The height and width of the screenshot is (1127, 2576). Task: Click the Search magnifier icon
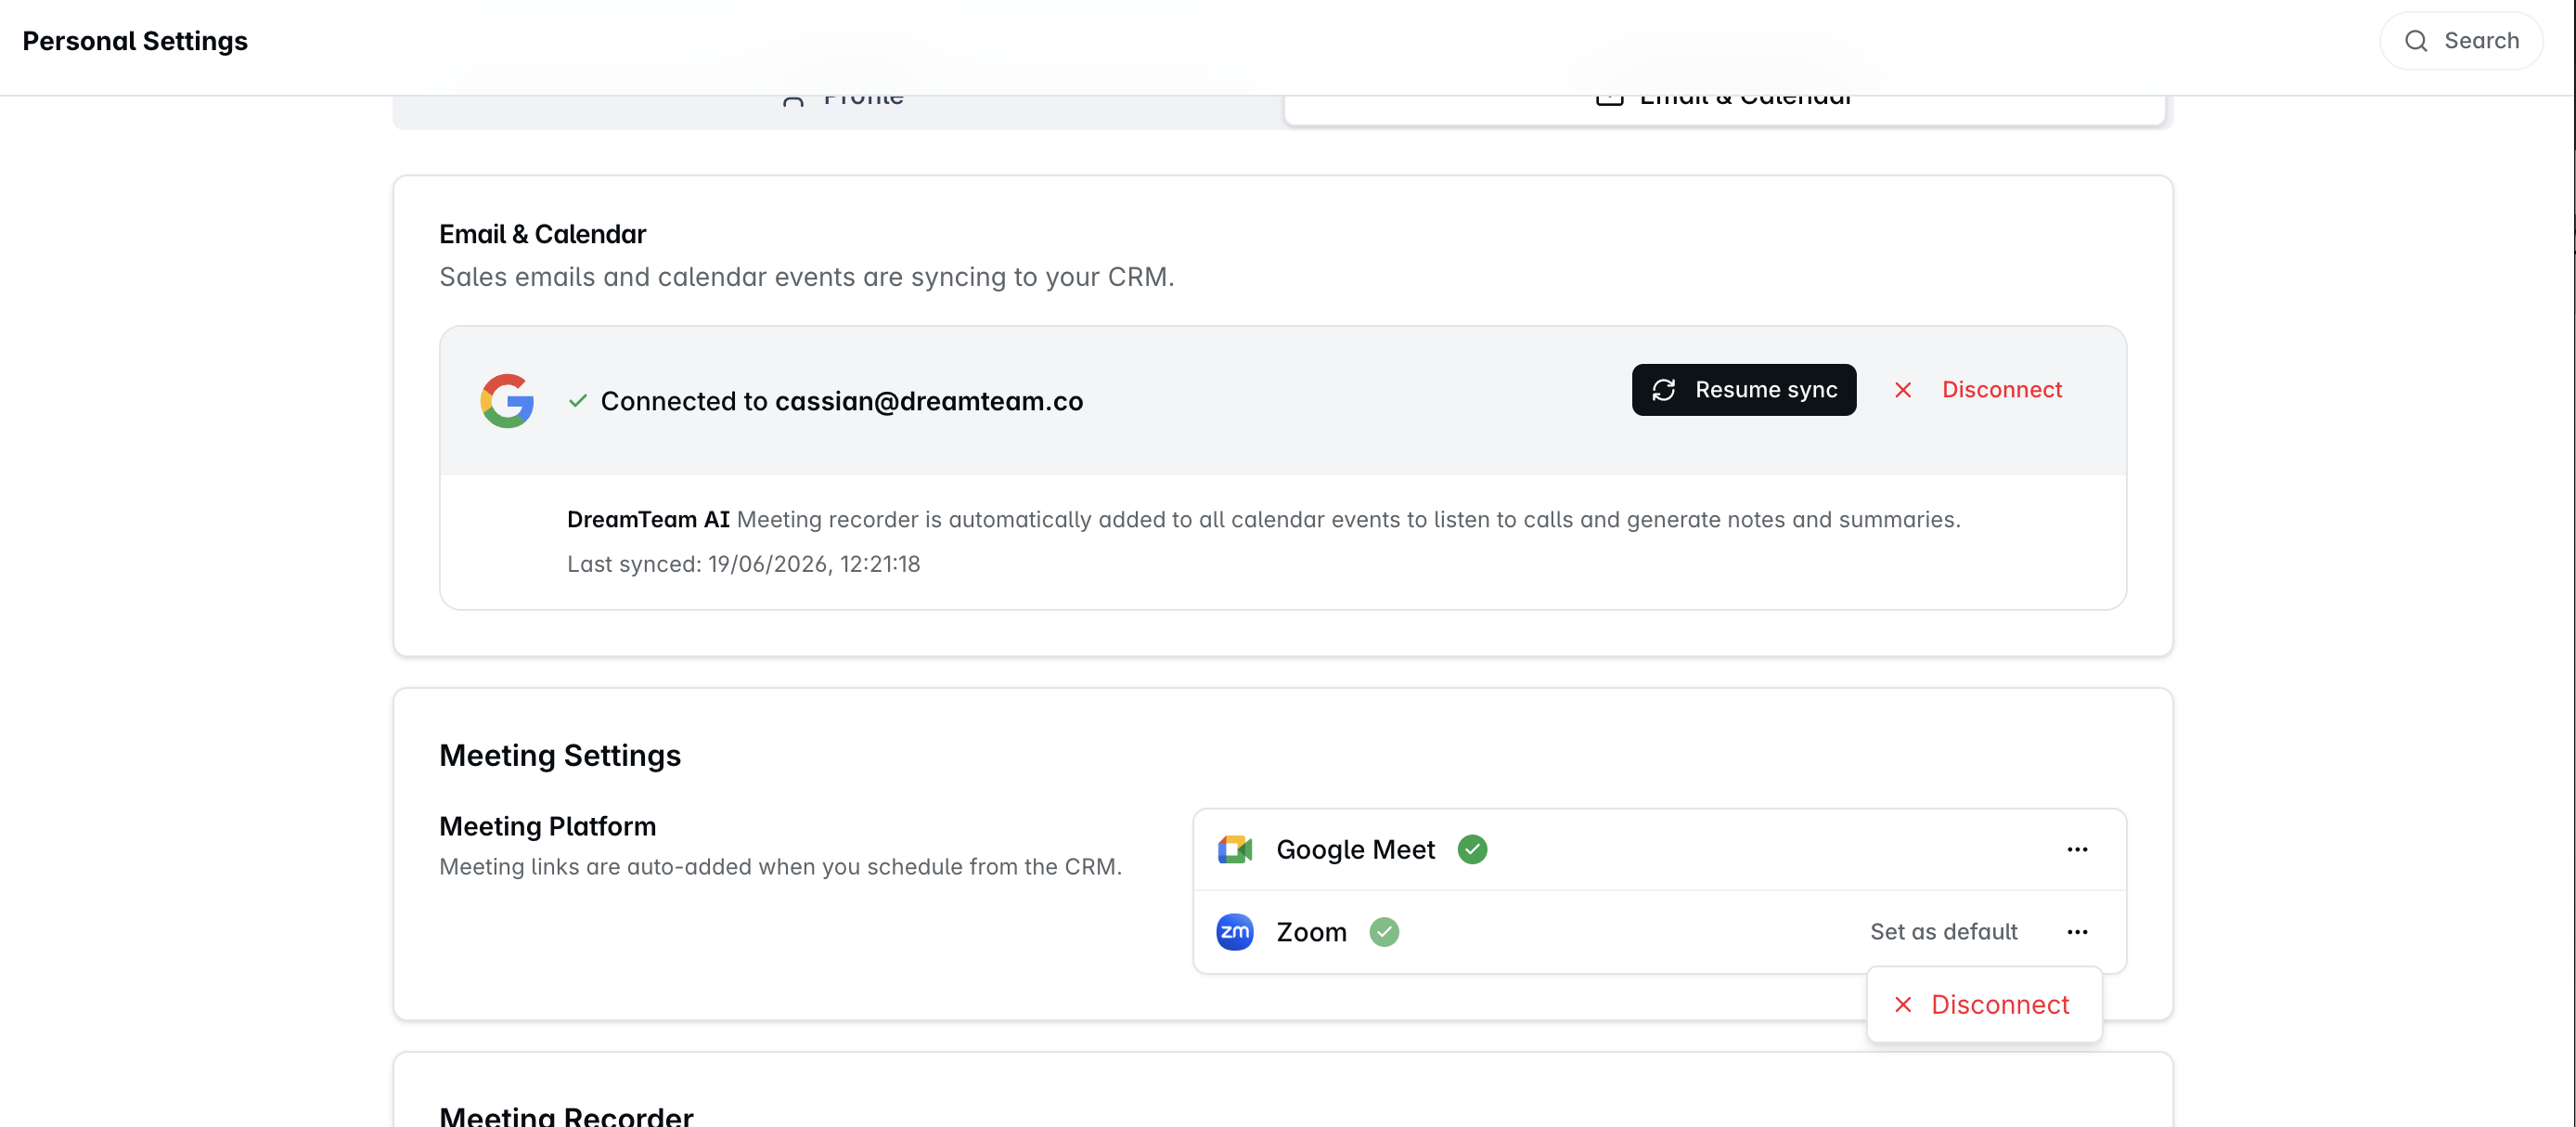coord(2416,41)
